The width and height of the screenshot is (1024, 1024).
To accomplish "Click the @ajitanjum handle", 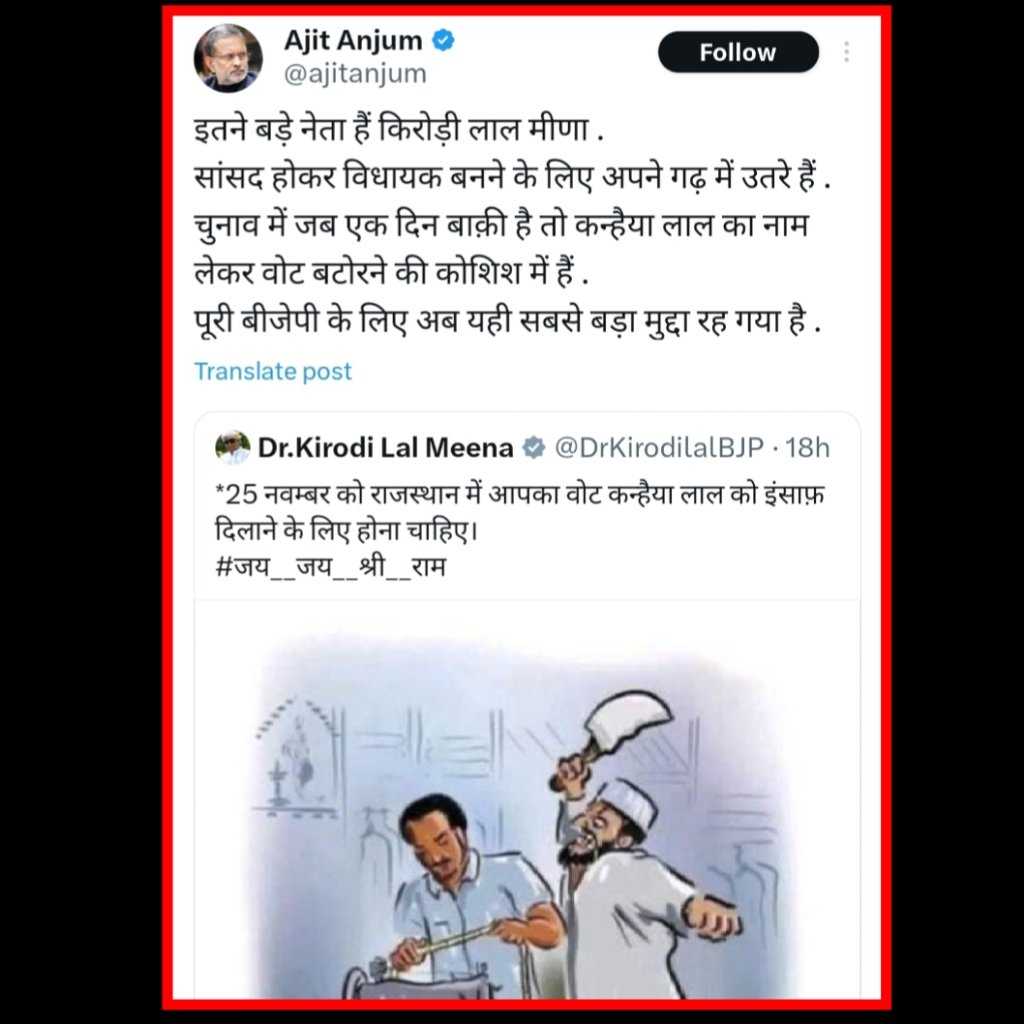I will point(355,74).
